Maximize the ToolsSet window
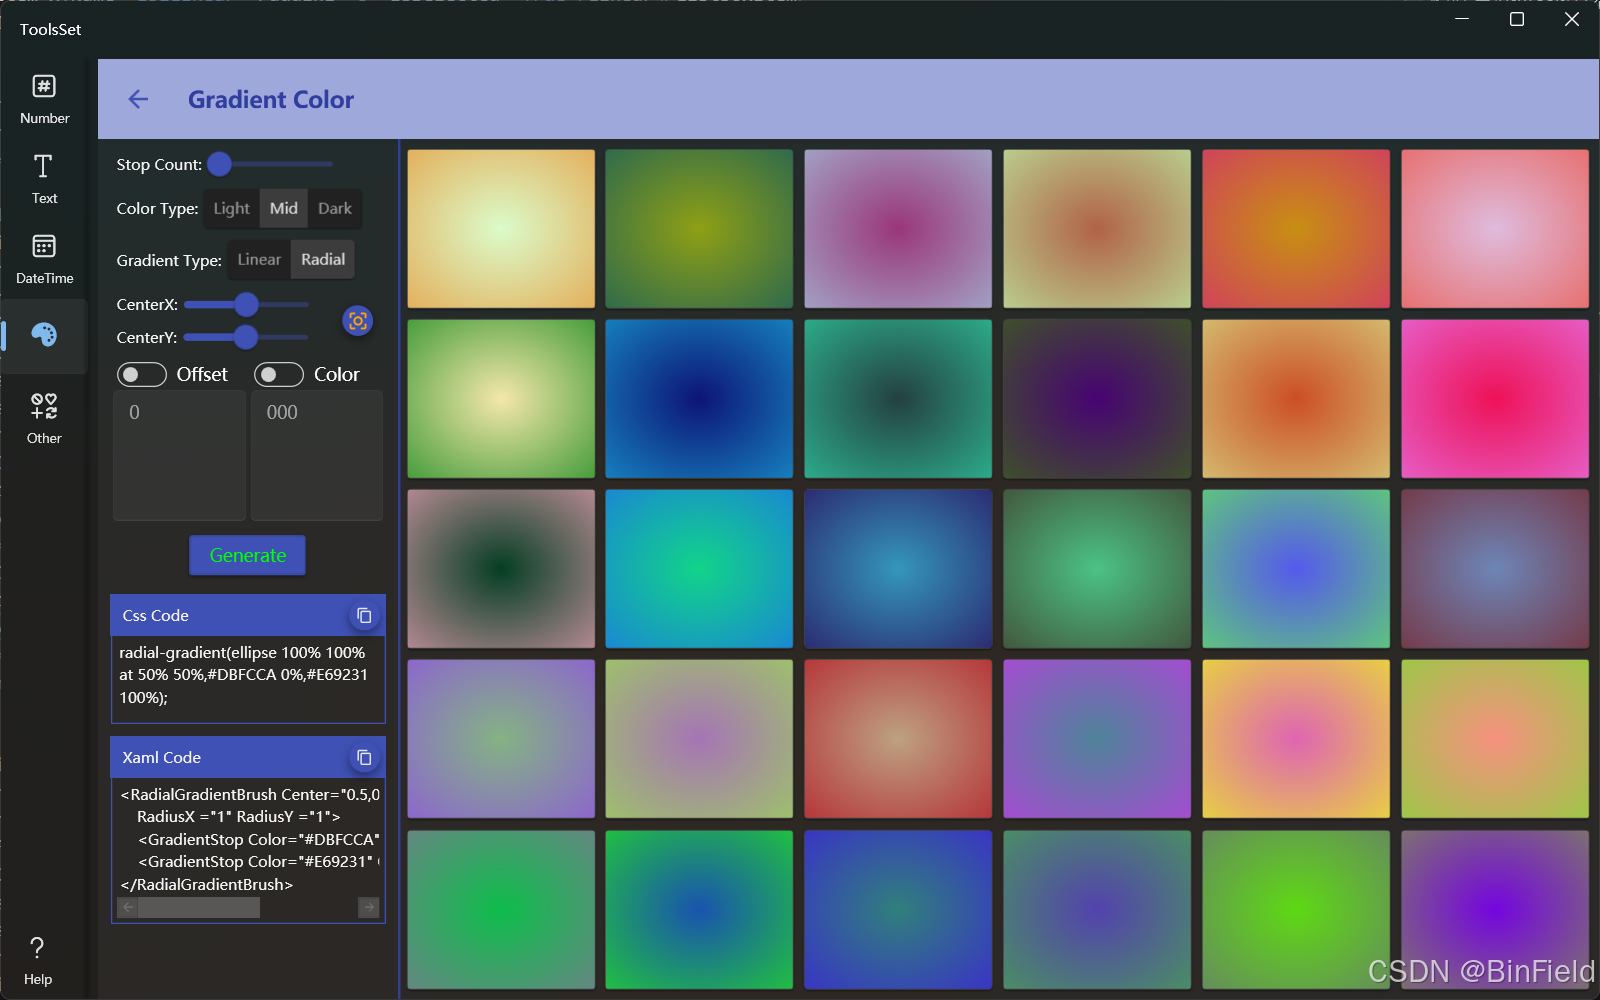The image size is (1600, 1000). click(x=1517, y=19)
